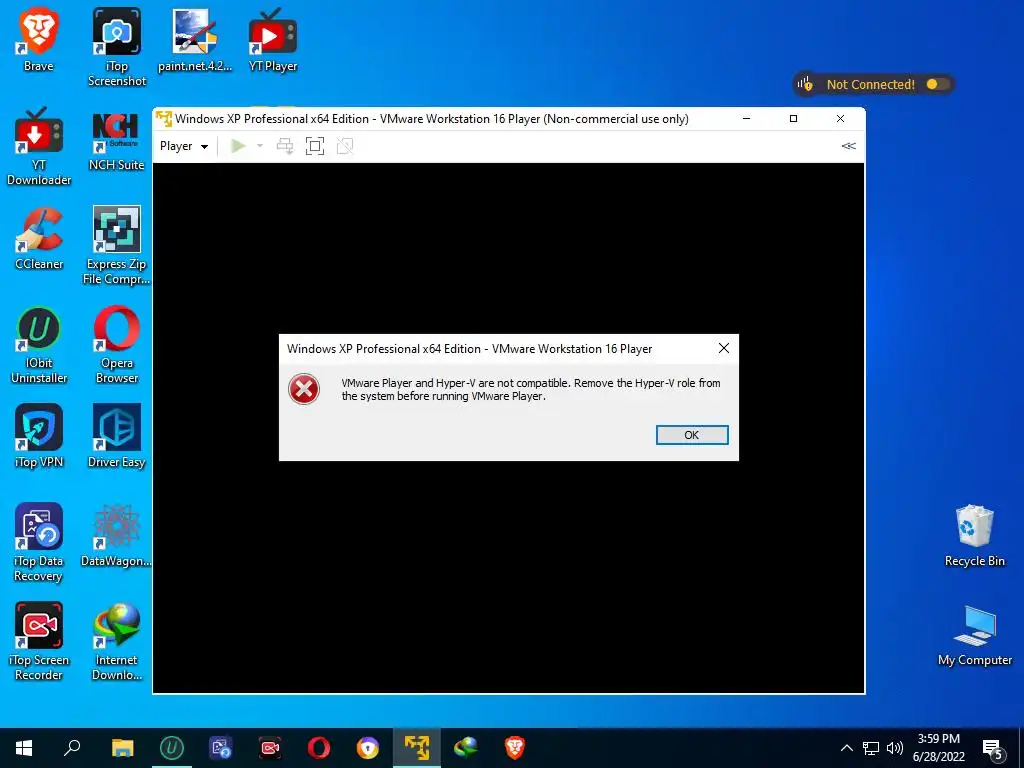1024x768 pixels.
Task: Collapse the VMware toolbar with double chevron
Action: [848, 146]
